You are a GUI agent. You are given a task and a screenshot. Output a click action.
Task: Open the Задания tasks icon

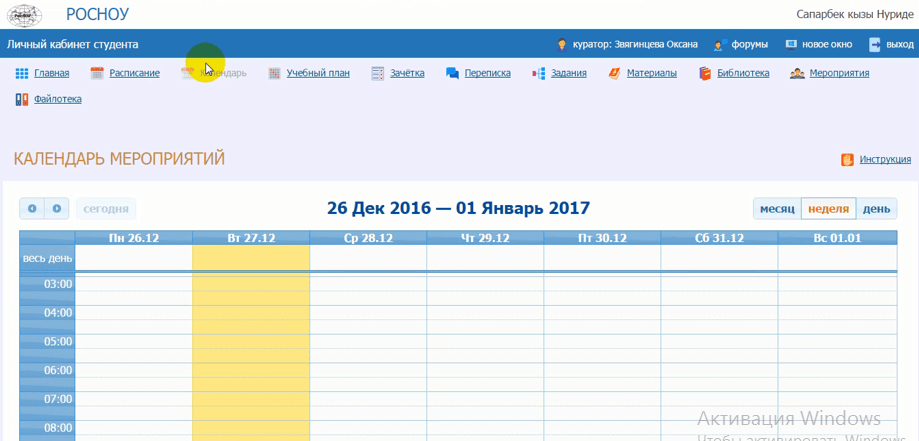[538, 73]
